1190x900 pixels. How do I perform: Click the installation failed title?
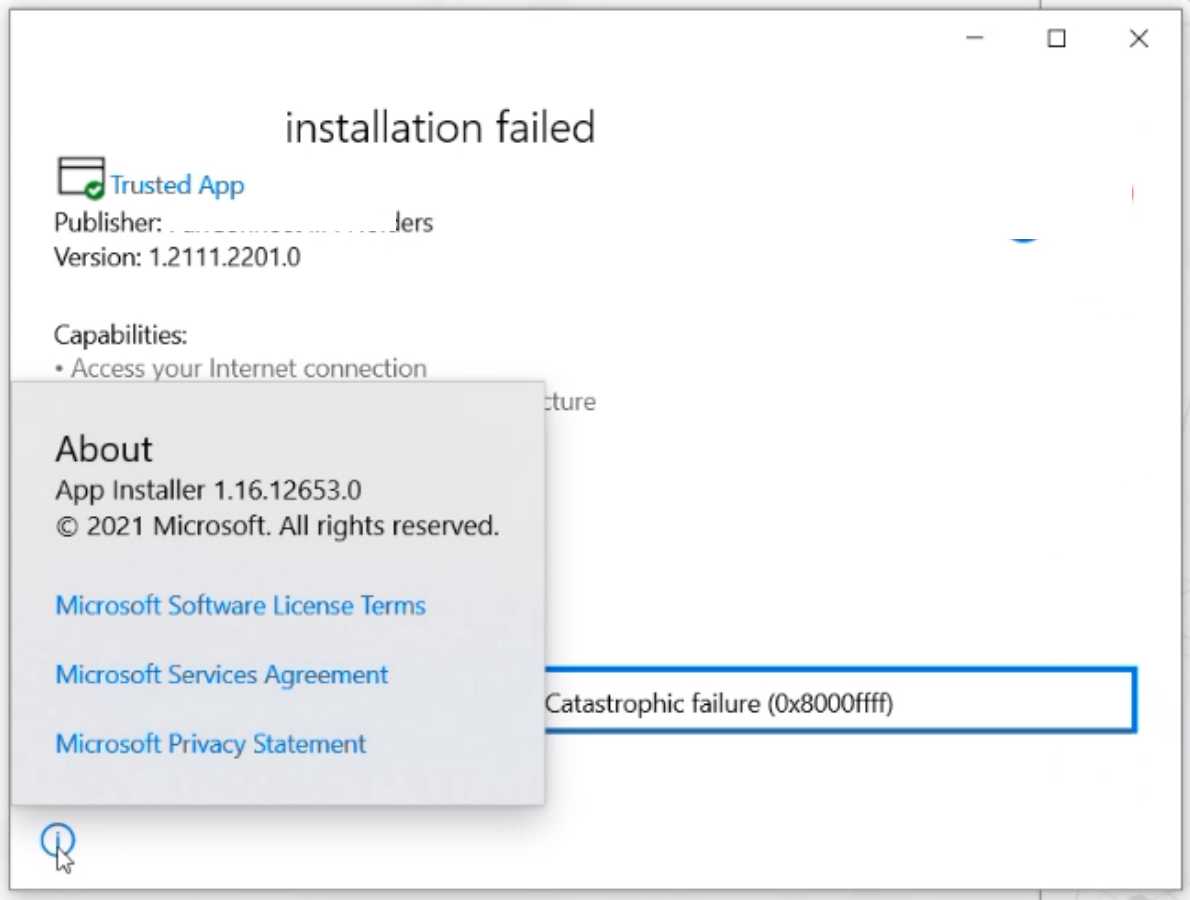click(x=442, y=127)
